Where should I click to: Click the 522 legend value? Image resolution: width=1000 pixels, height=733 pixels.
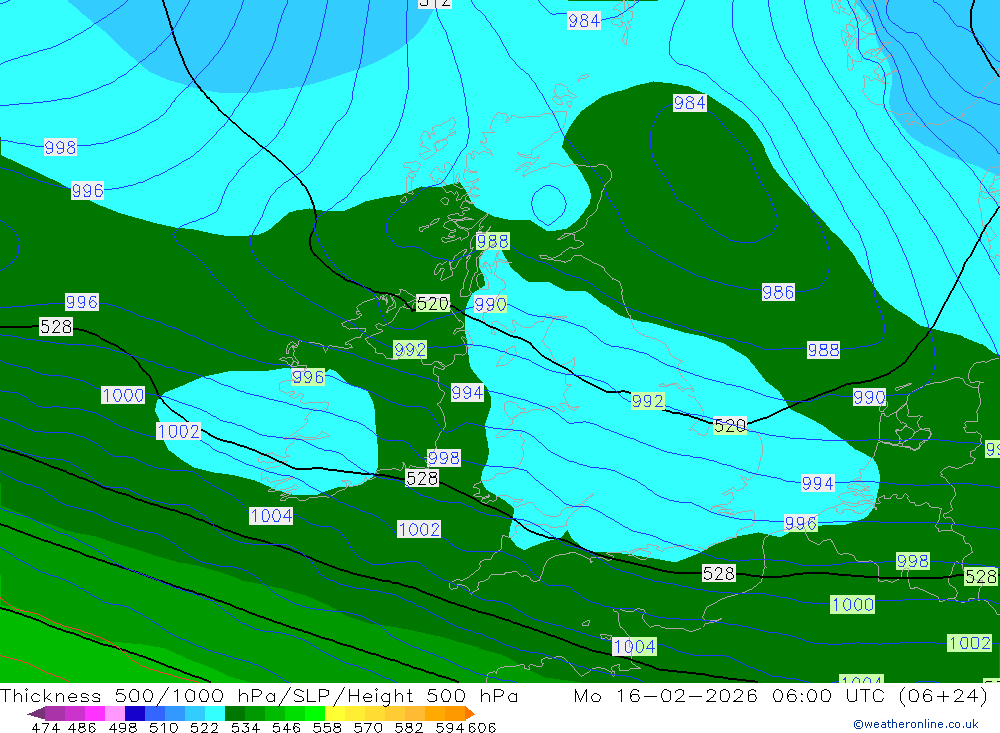tap(205, 728)
